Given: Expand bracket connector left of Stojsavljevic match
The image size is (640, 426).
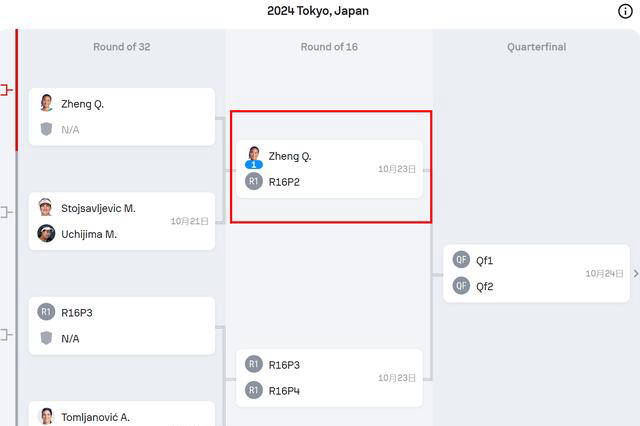Looking at the screenshot, I should (5, 212).
